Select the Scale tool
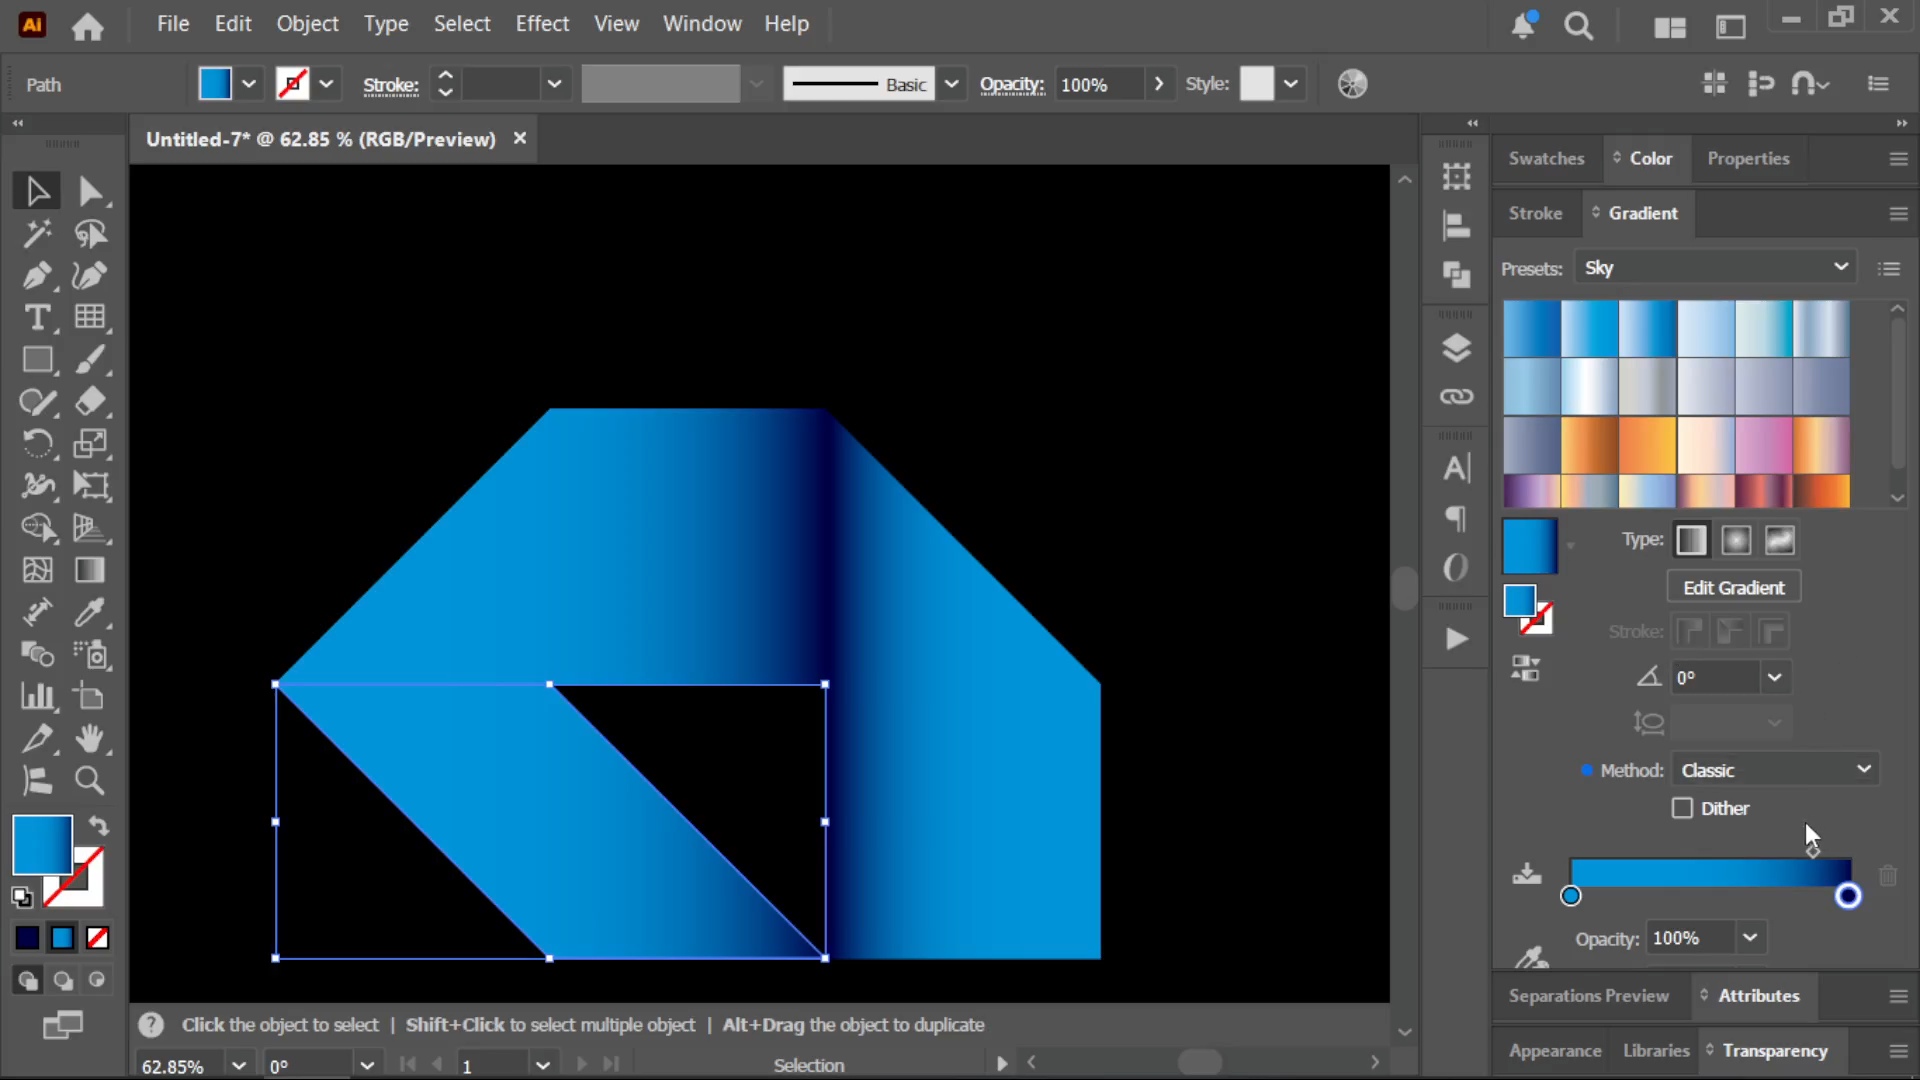The image size is (1920, 1080). click(x=90, y=443)
